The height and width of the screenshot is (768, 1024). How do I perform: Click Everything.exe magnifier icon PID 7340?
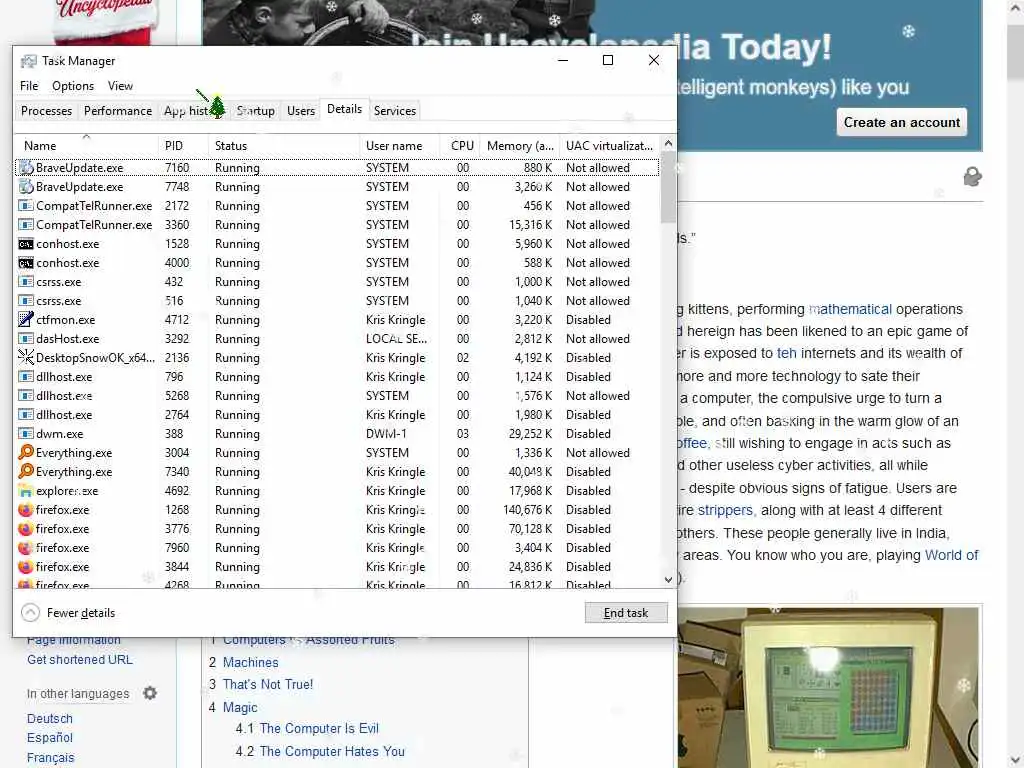[26, 471]
